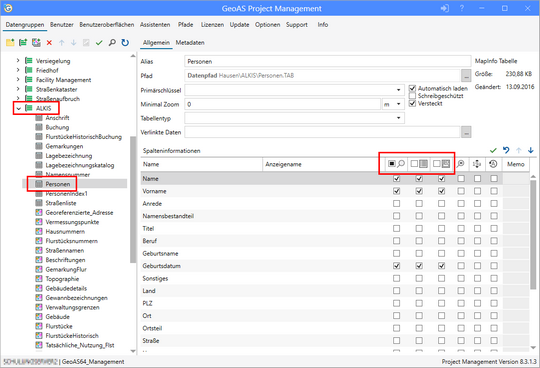Click tree scrollbar down arrow
The width and height of the screenshot is (540, 368).
(133, 351)
